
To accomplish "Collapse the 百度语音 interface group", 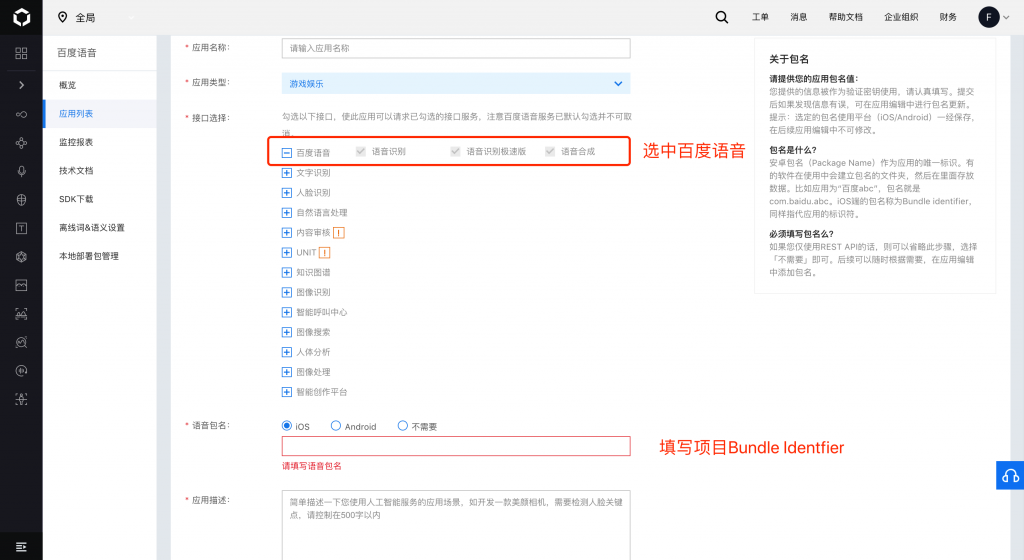I will coord(287,153).
